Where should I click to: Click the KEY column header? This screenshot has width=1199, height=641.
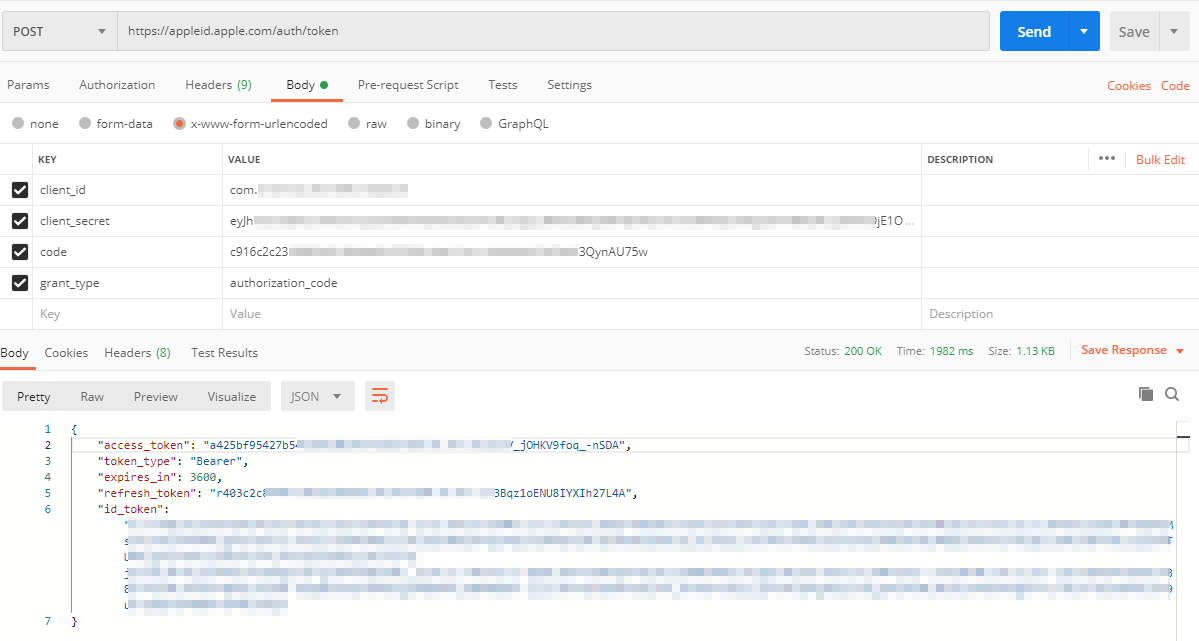pyautogui.click(x=47, y=159)
